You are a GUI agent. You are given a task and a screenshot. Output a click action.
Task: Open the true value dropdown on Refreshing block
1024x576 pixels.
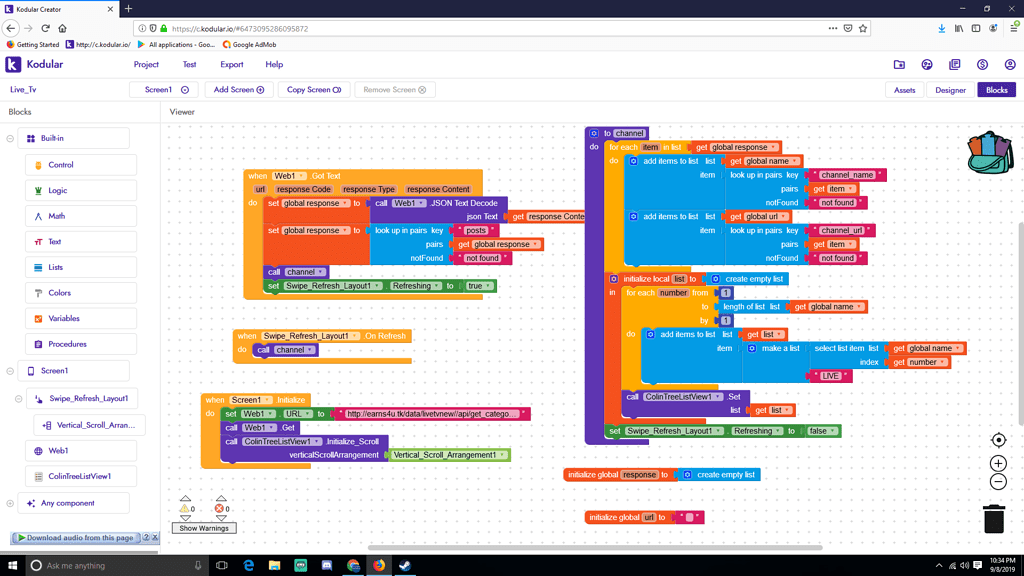pos(479,286)
